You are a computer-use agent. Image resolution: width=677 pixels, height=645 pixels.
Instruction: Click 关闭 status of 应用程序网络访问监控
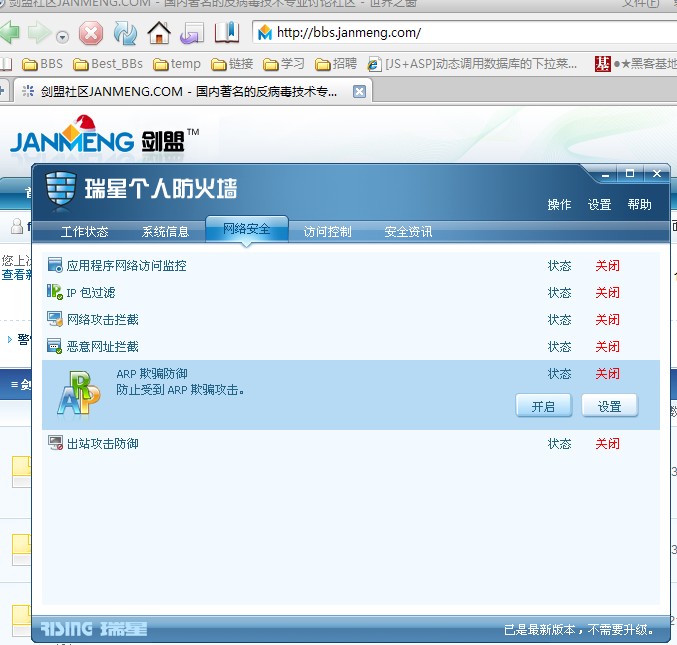(607, 266)
